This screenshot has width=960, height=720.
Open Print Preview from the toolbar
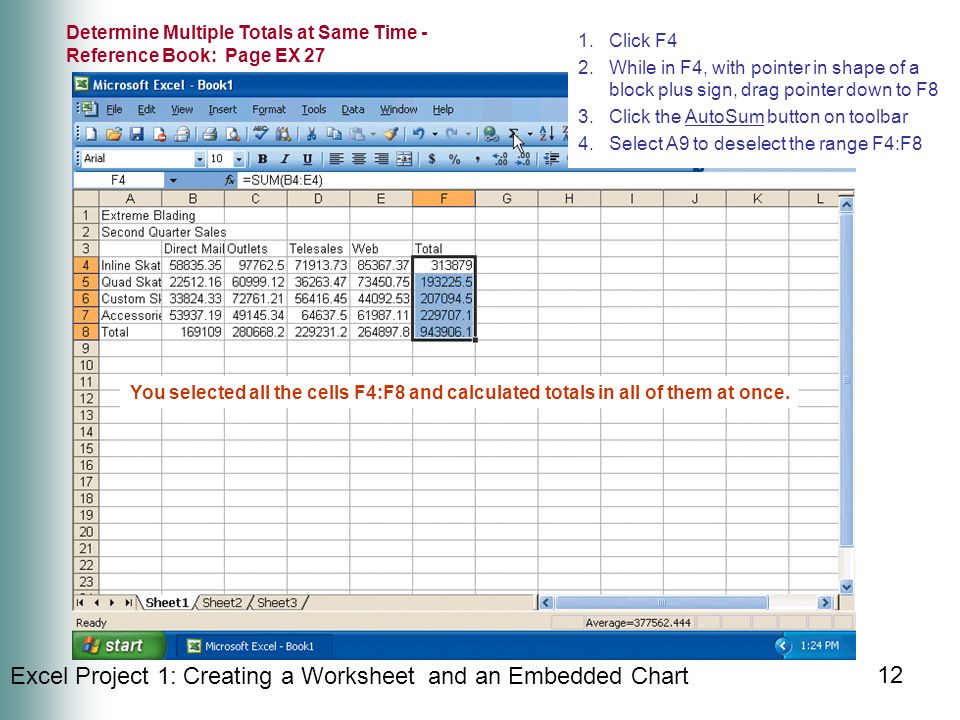(x=233, y=133)
